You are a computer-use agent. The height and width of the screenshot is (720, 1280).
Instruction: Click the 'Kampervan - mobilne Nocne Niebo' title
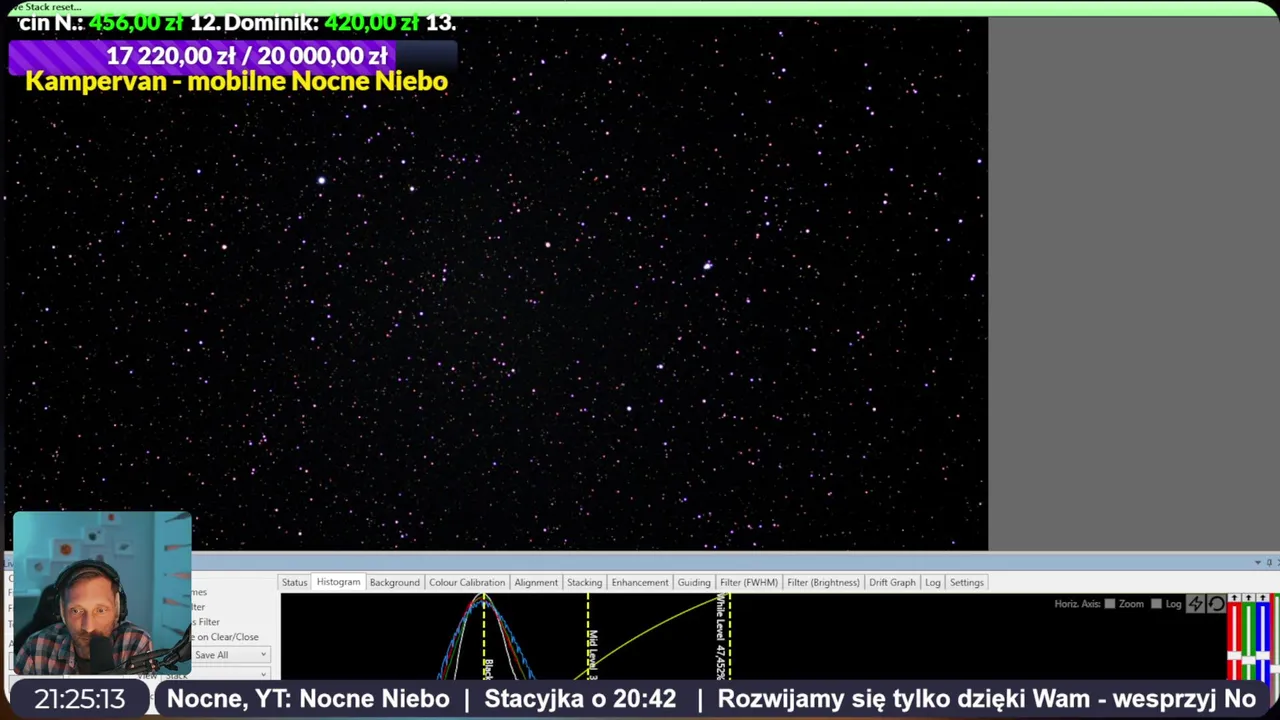point(237,81)
